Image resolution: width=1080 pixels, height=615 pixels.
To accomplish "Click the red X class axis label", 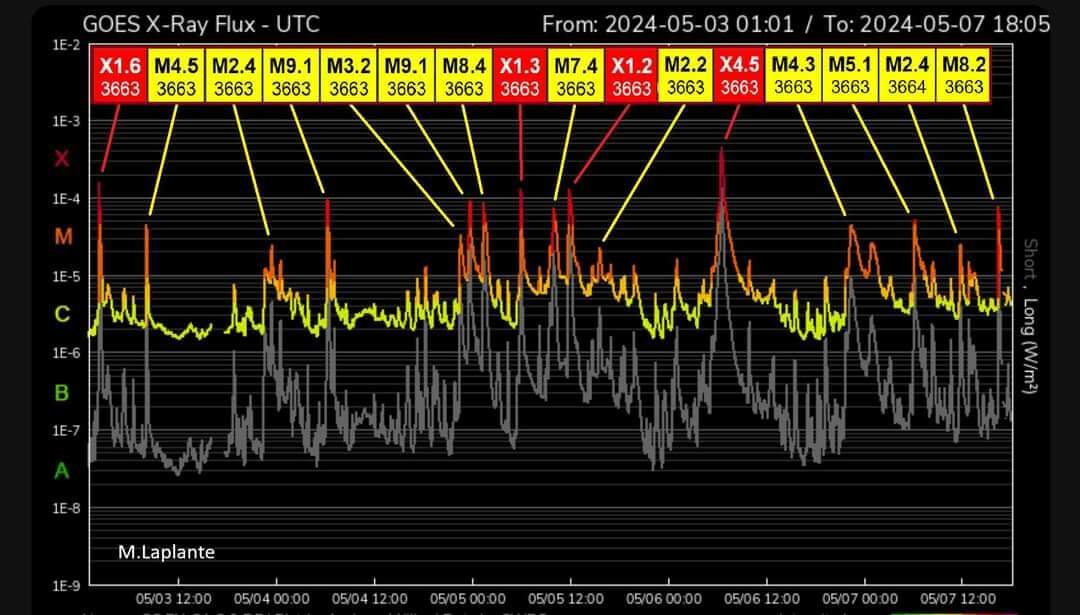I will click(x=62, y=159).
